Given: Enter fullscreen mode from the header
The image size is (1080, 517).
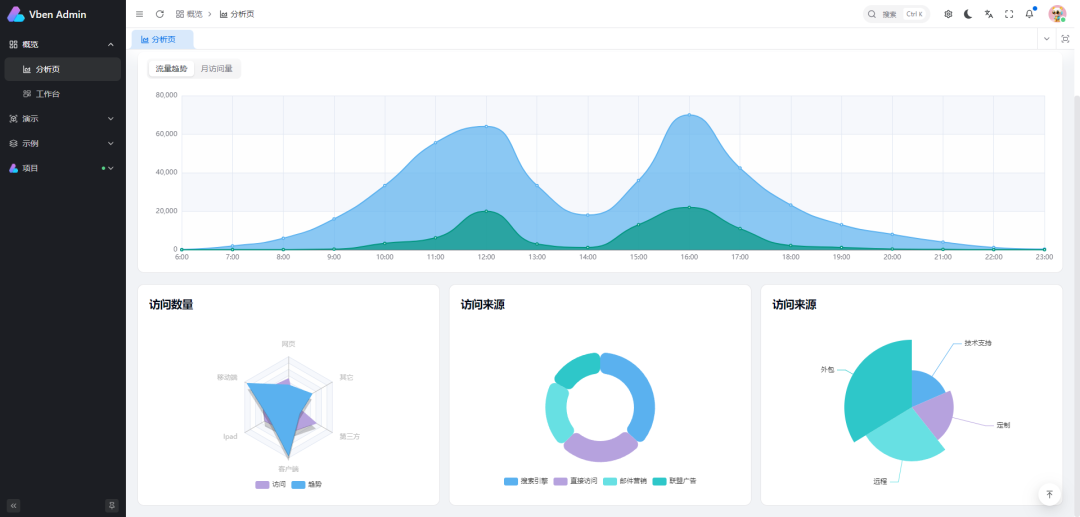Looking at the screenshot, I should pos(1008,14).
